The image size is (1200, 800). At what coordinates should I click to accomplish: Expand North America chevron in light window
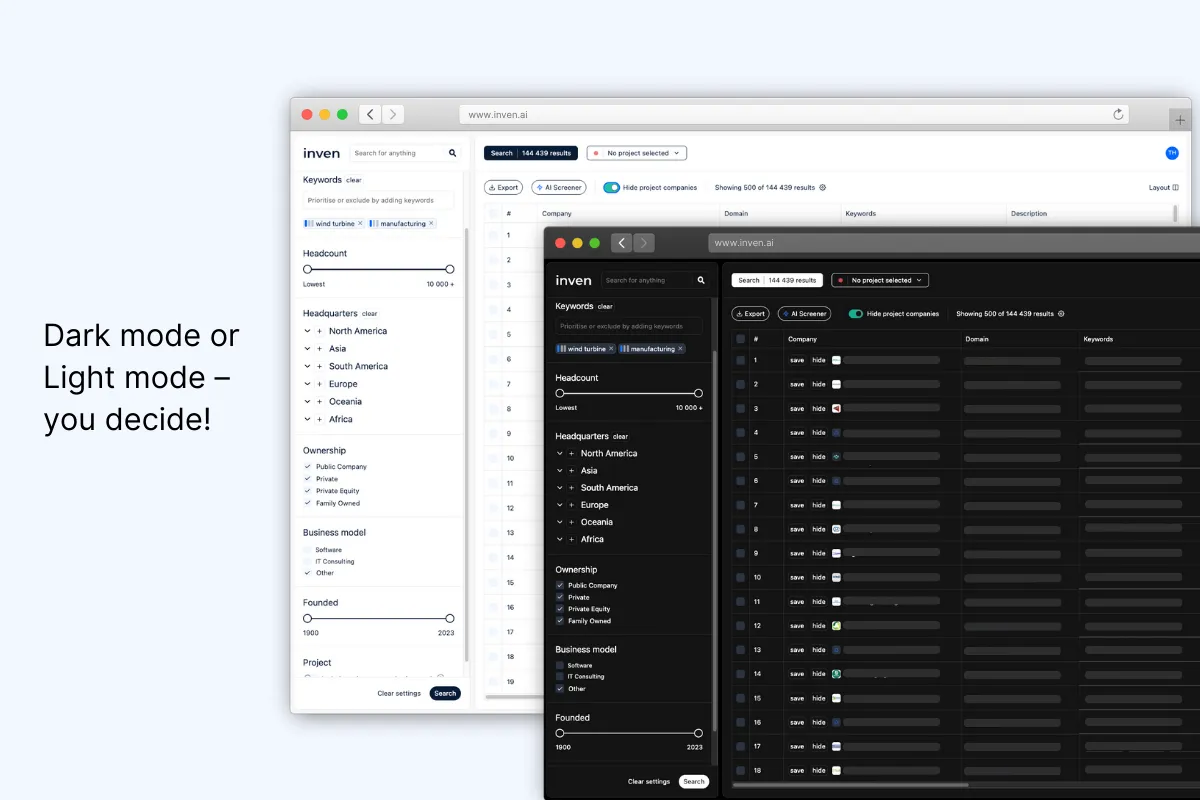pyautogui.click(x=308, y=331)
